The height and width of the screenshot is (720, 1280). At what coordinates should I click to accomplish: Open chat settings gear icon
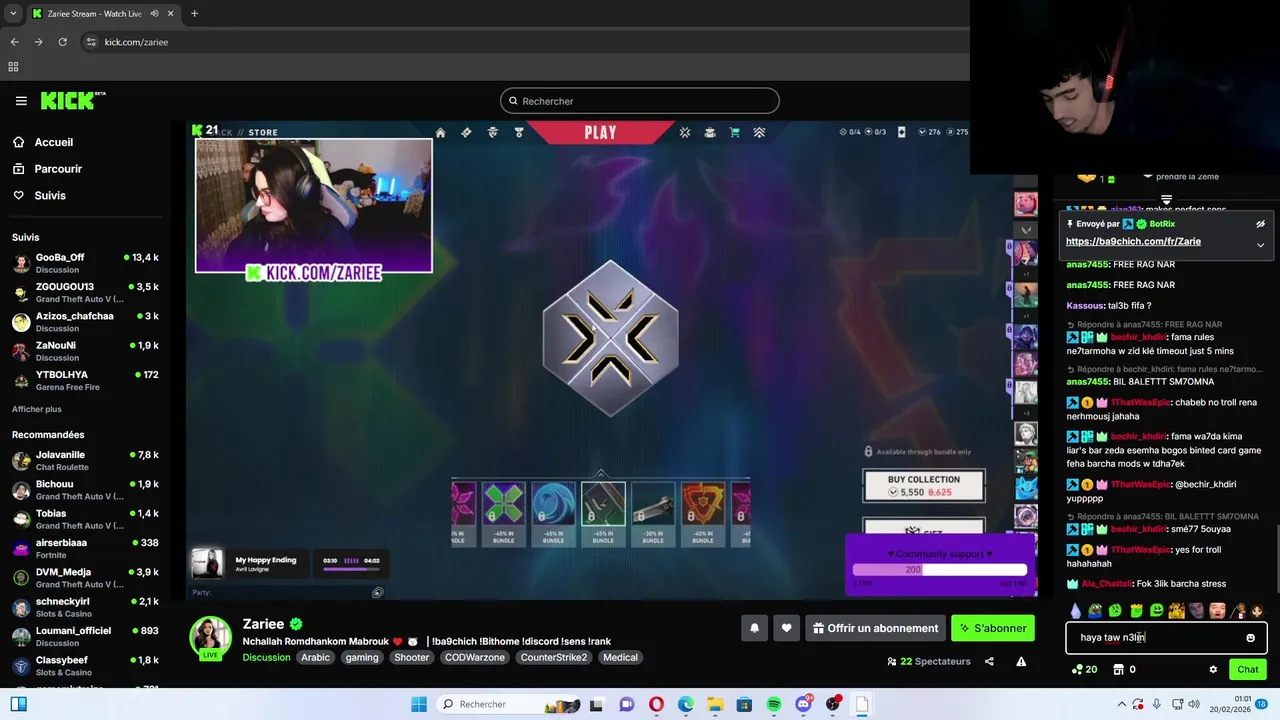pos(1213,669)
